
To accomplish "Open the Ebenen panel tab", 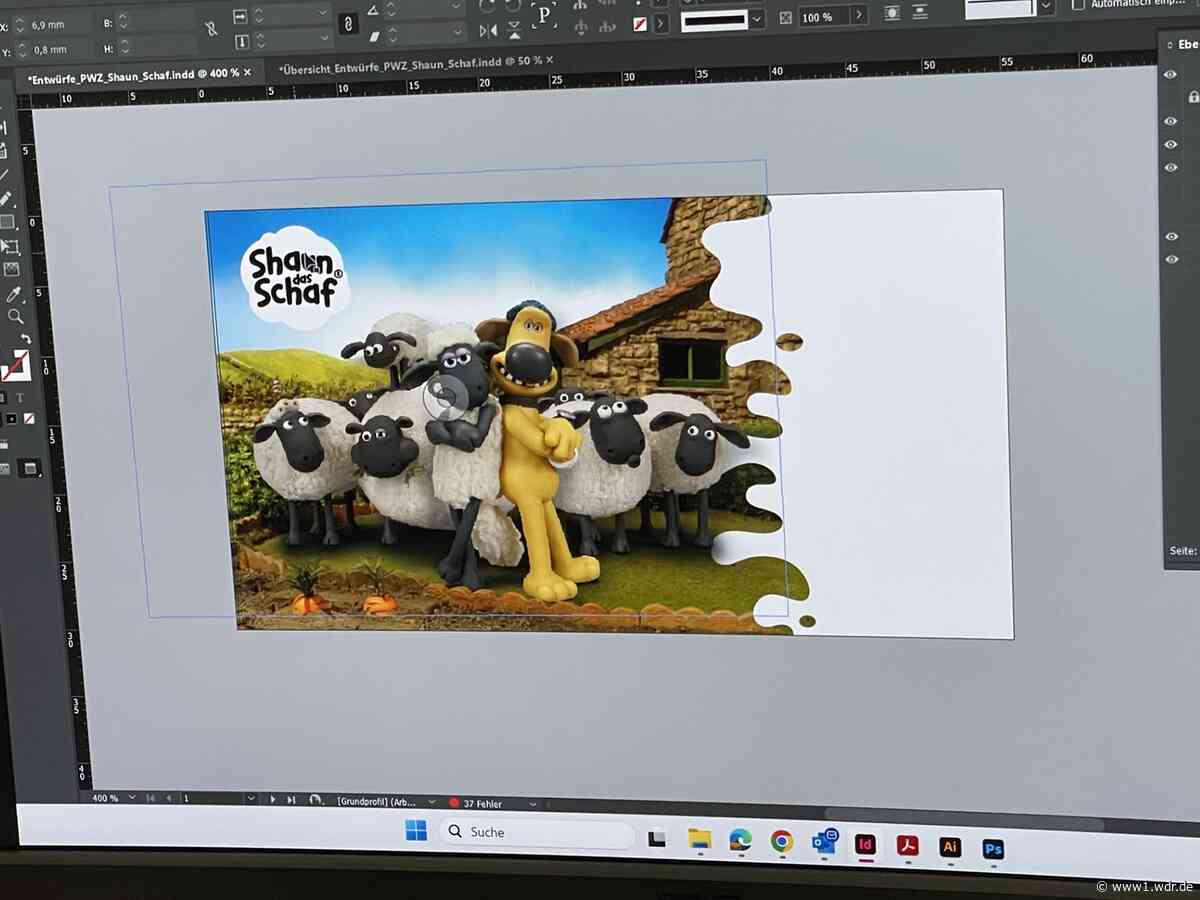I will point(1186,44).
